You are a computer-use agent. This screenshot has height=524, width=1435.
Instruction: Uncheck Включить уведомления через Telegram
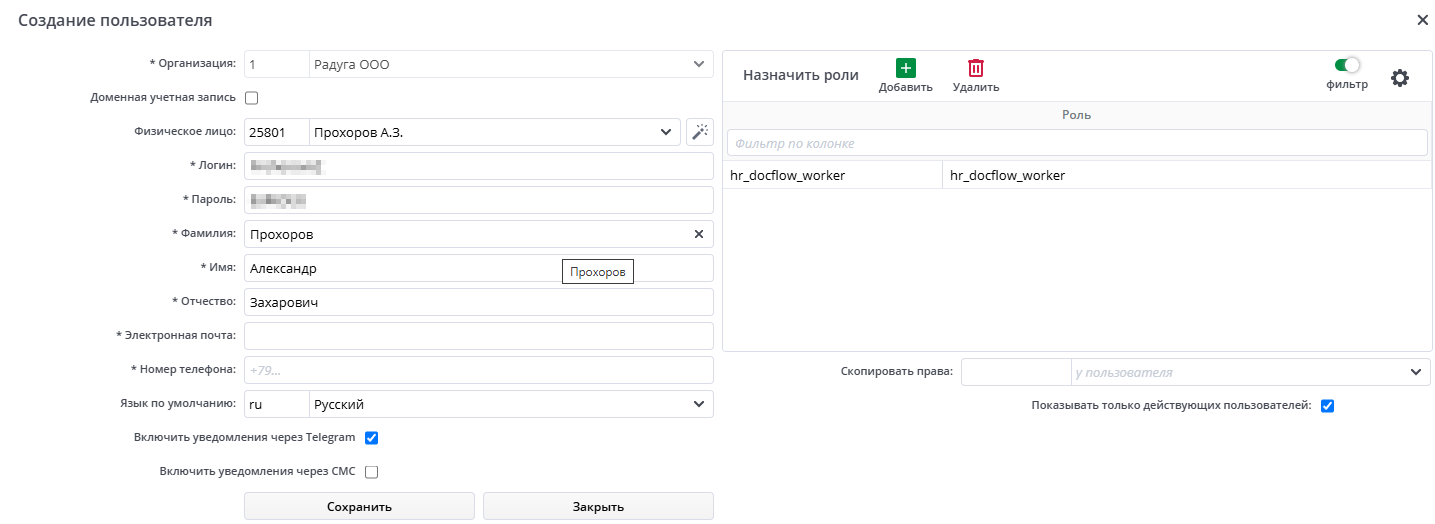pyautogui.click(x=371, y=438)
